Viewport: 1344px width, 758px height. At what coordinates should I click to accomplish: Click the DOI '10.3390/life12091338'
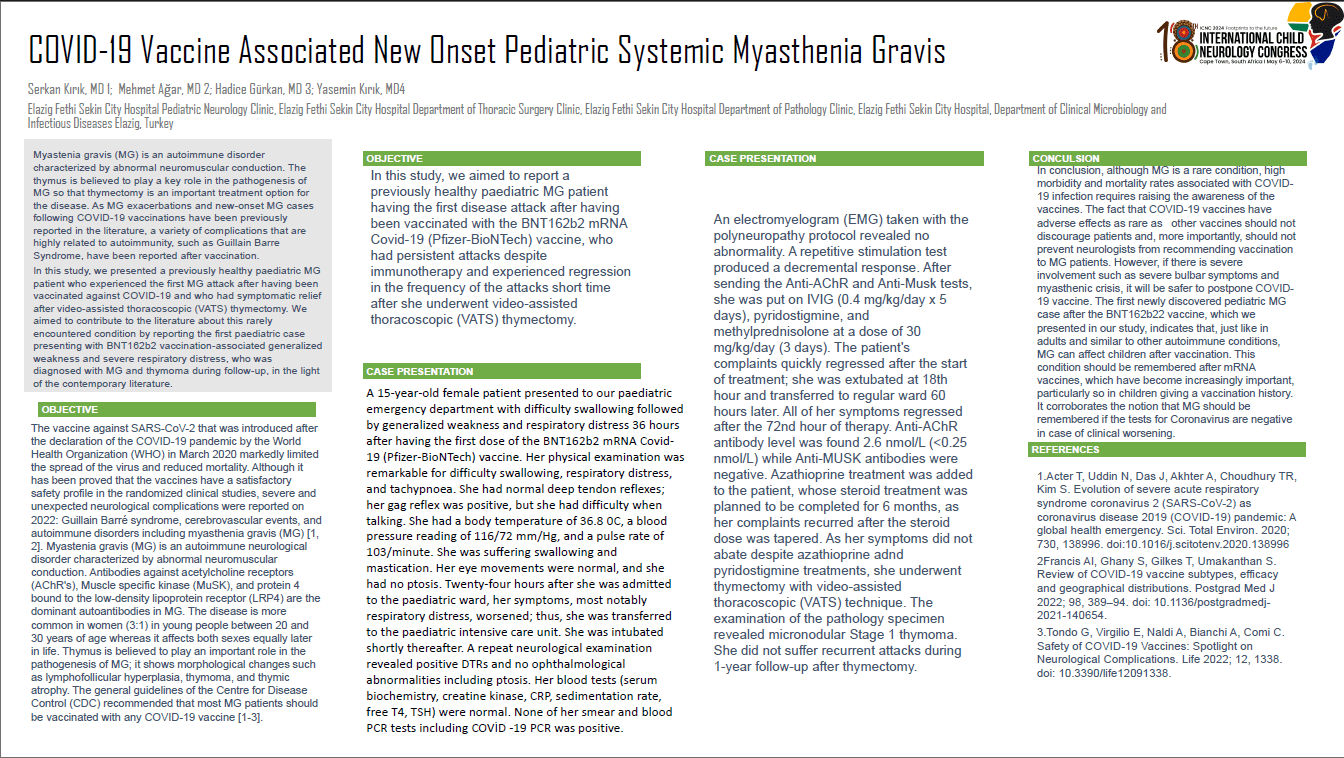1113,673
